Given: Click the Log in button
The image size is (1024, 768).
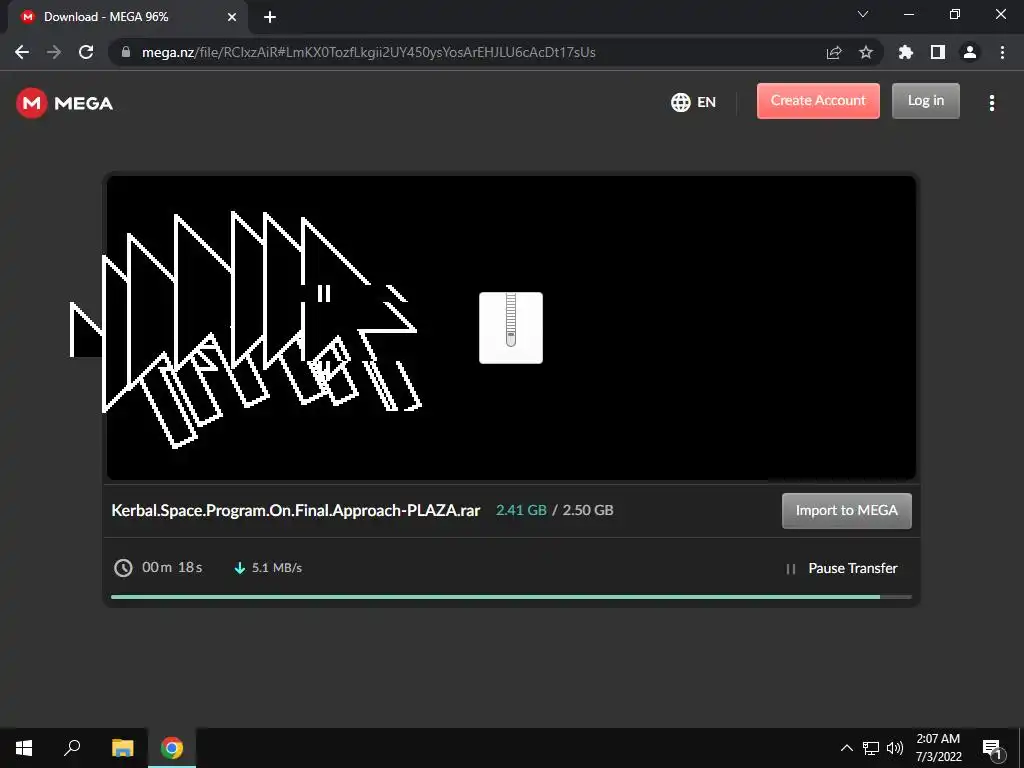Looking at the screenshot, I should click(x=925, y=101).
